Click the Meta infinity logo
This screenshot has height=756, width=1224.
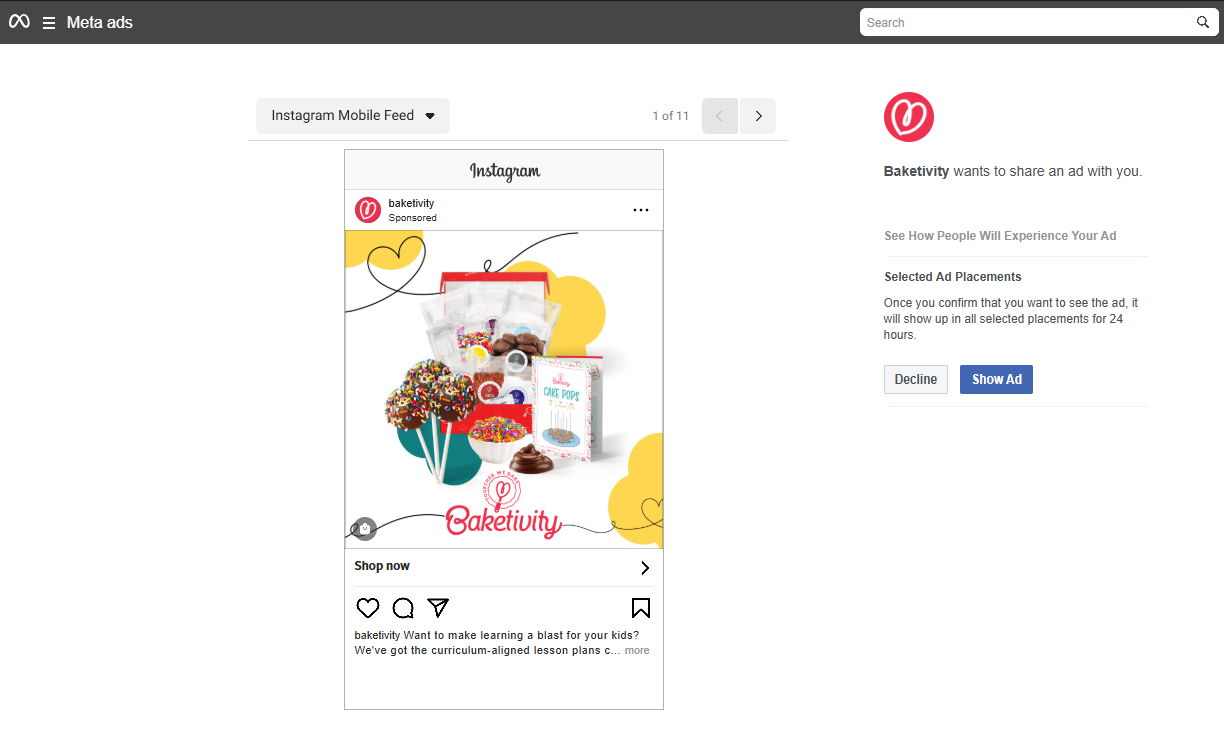[x=19, y=22]
